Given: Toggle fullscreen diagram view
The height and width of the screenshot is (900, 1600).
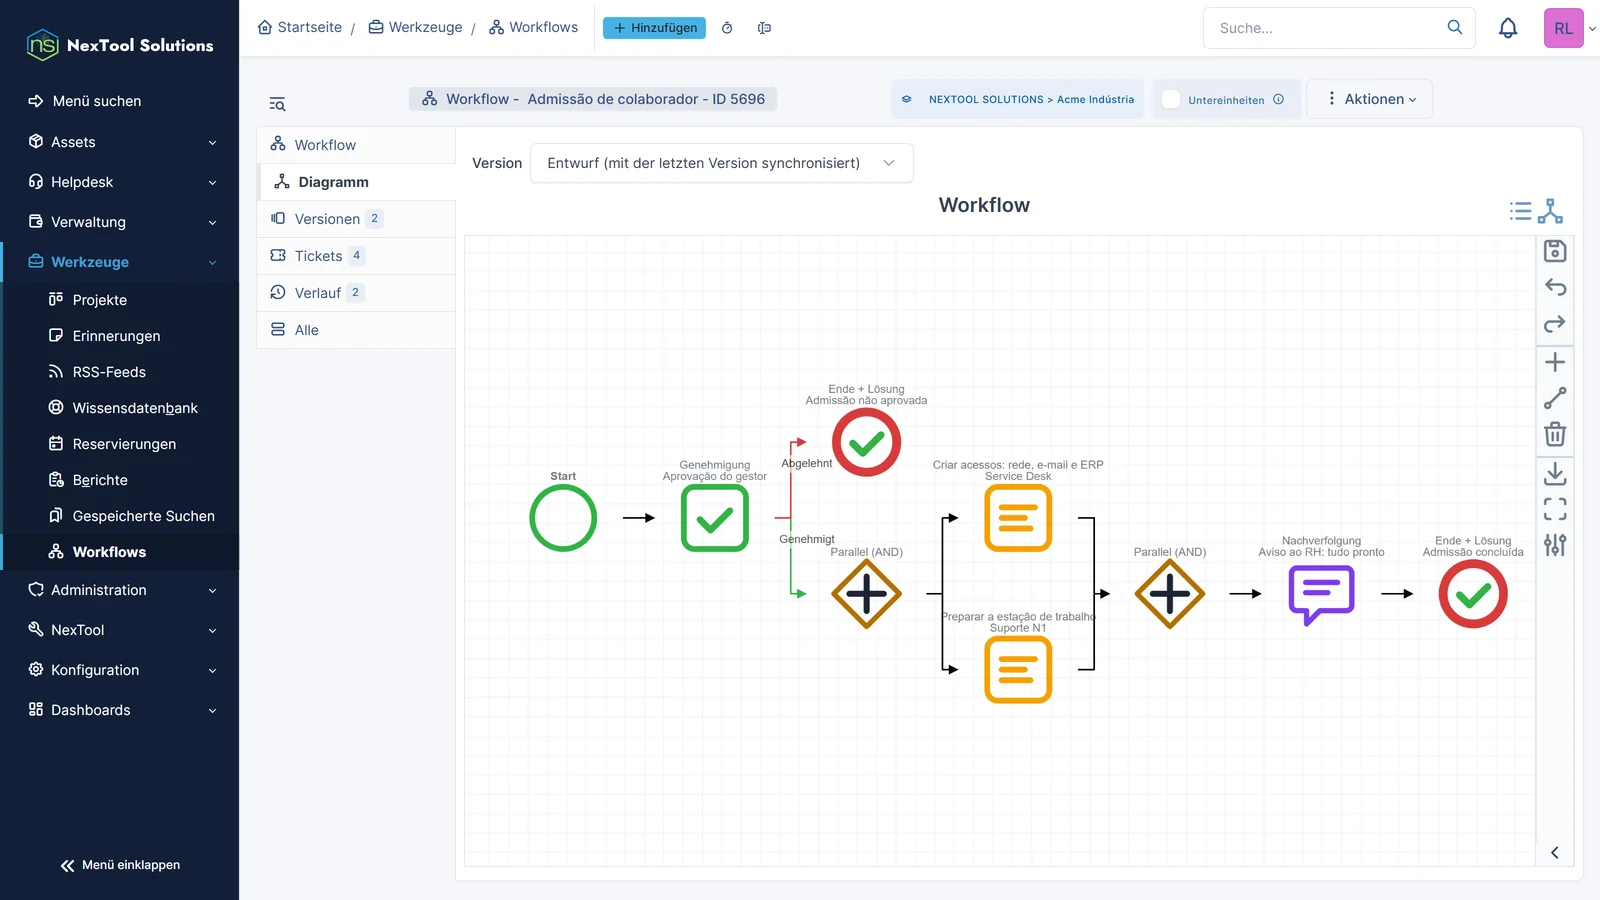Looking at the screenshot, I should point(1555,510).
